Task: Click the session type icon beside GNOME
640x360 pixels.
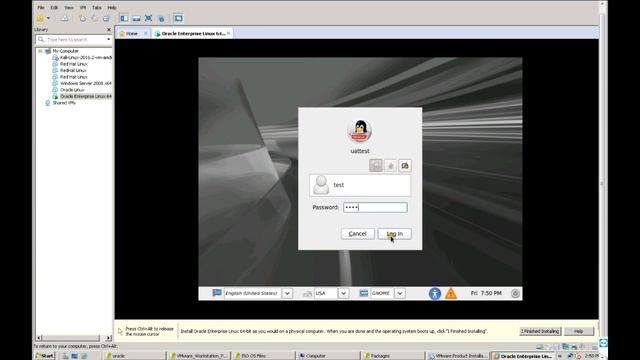Action: tap(364, 293)
